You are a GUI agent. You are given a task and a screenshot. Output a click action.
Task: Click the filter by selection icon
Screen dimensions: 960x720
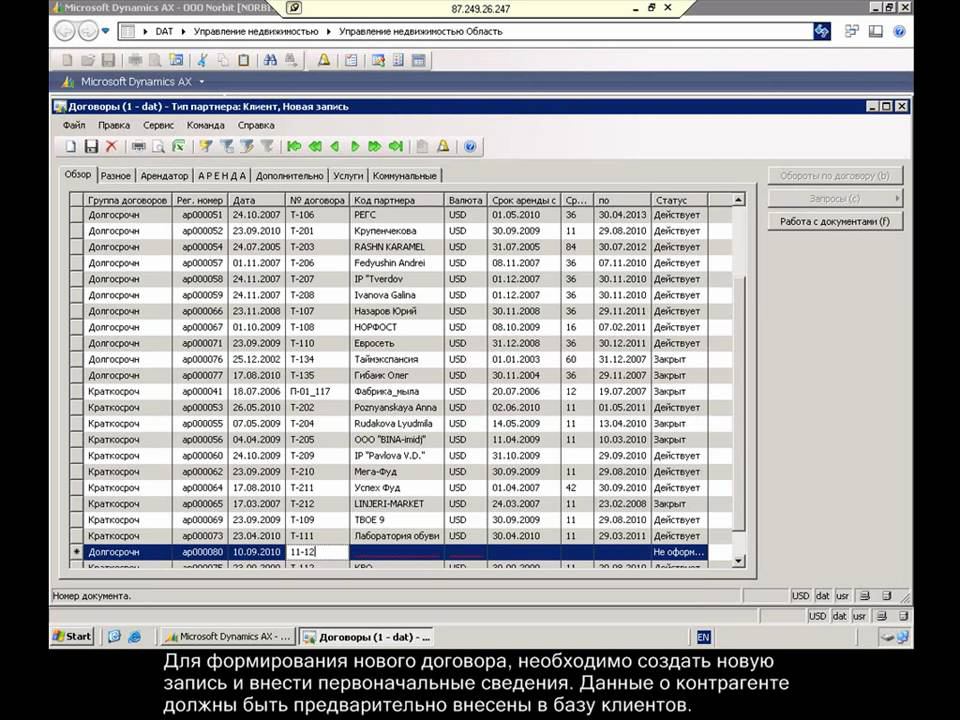tap(206, 146)
